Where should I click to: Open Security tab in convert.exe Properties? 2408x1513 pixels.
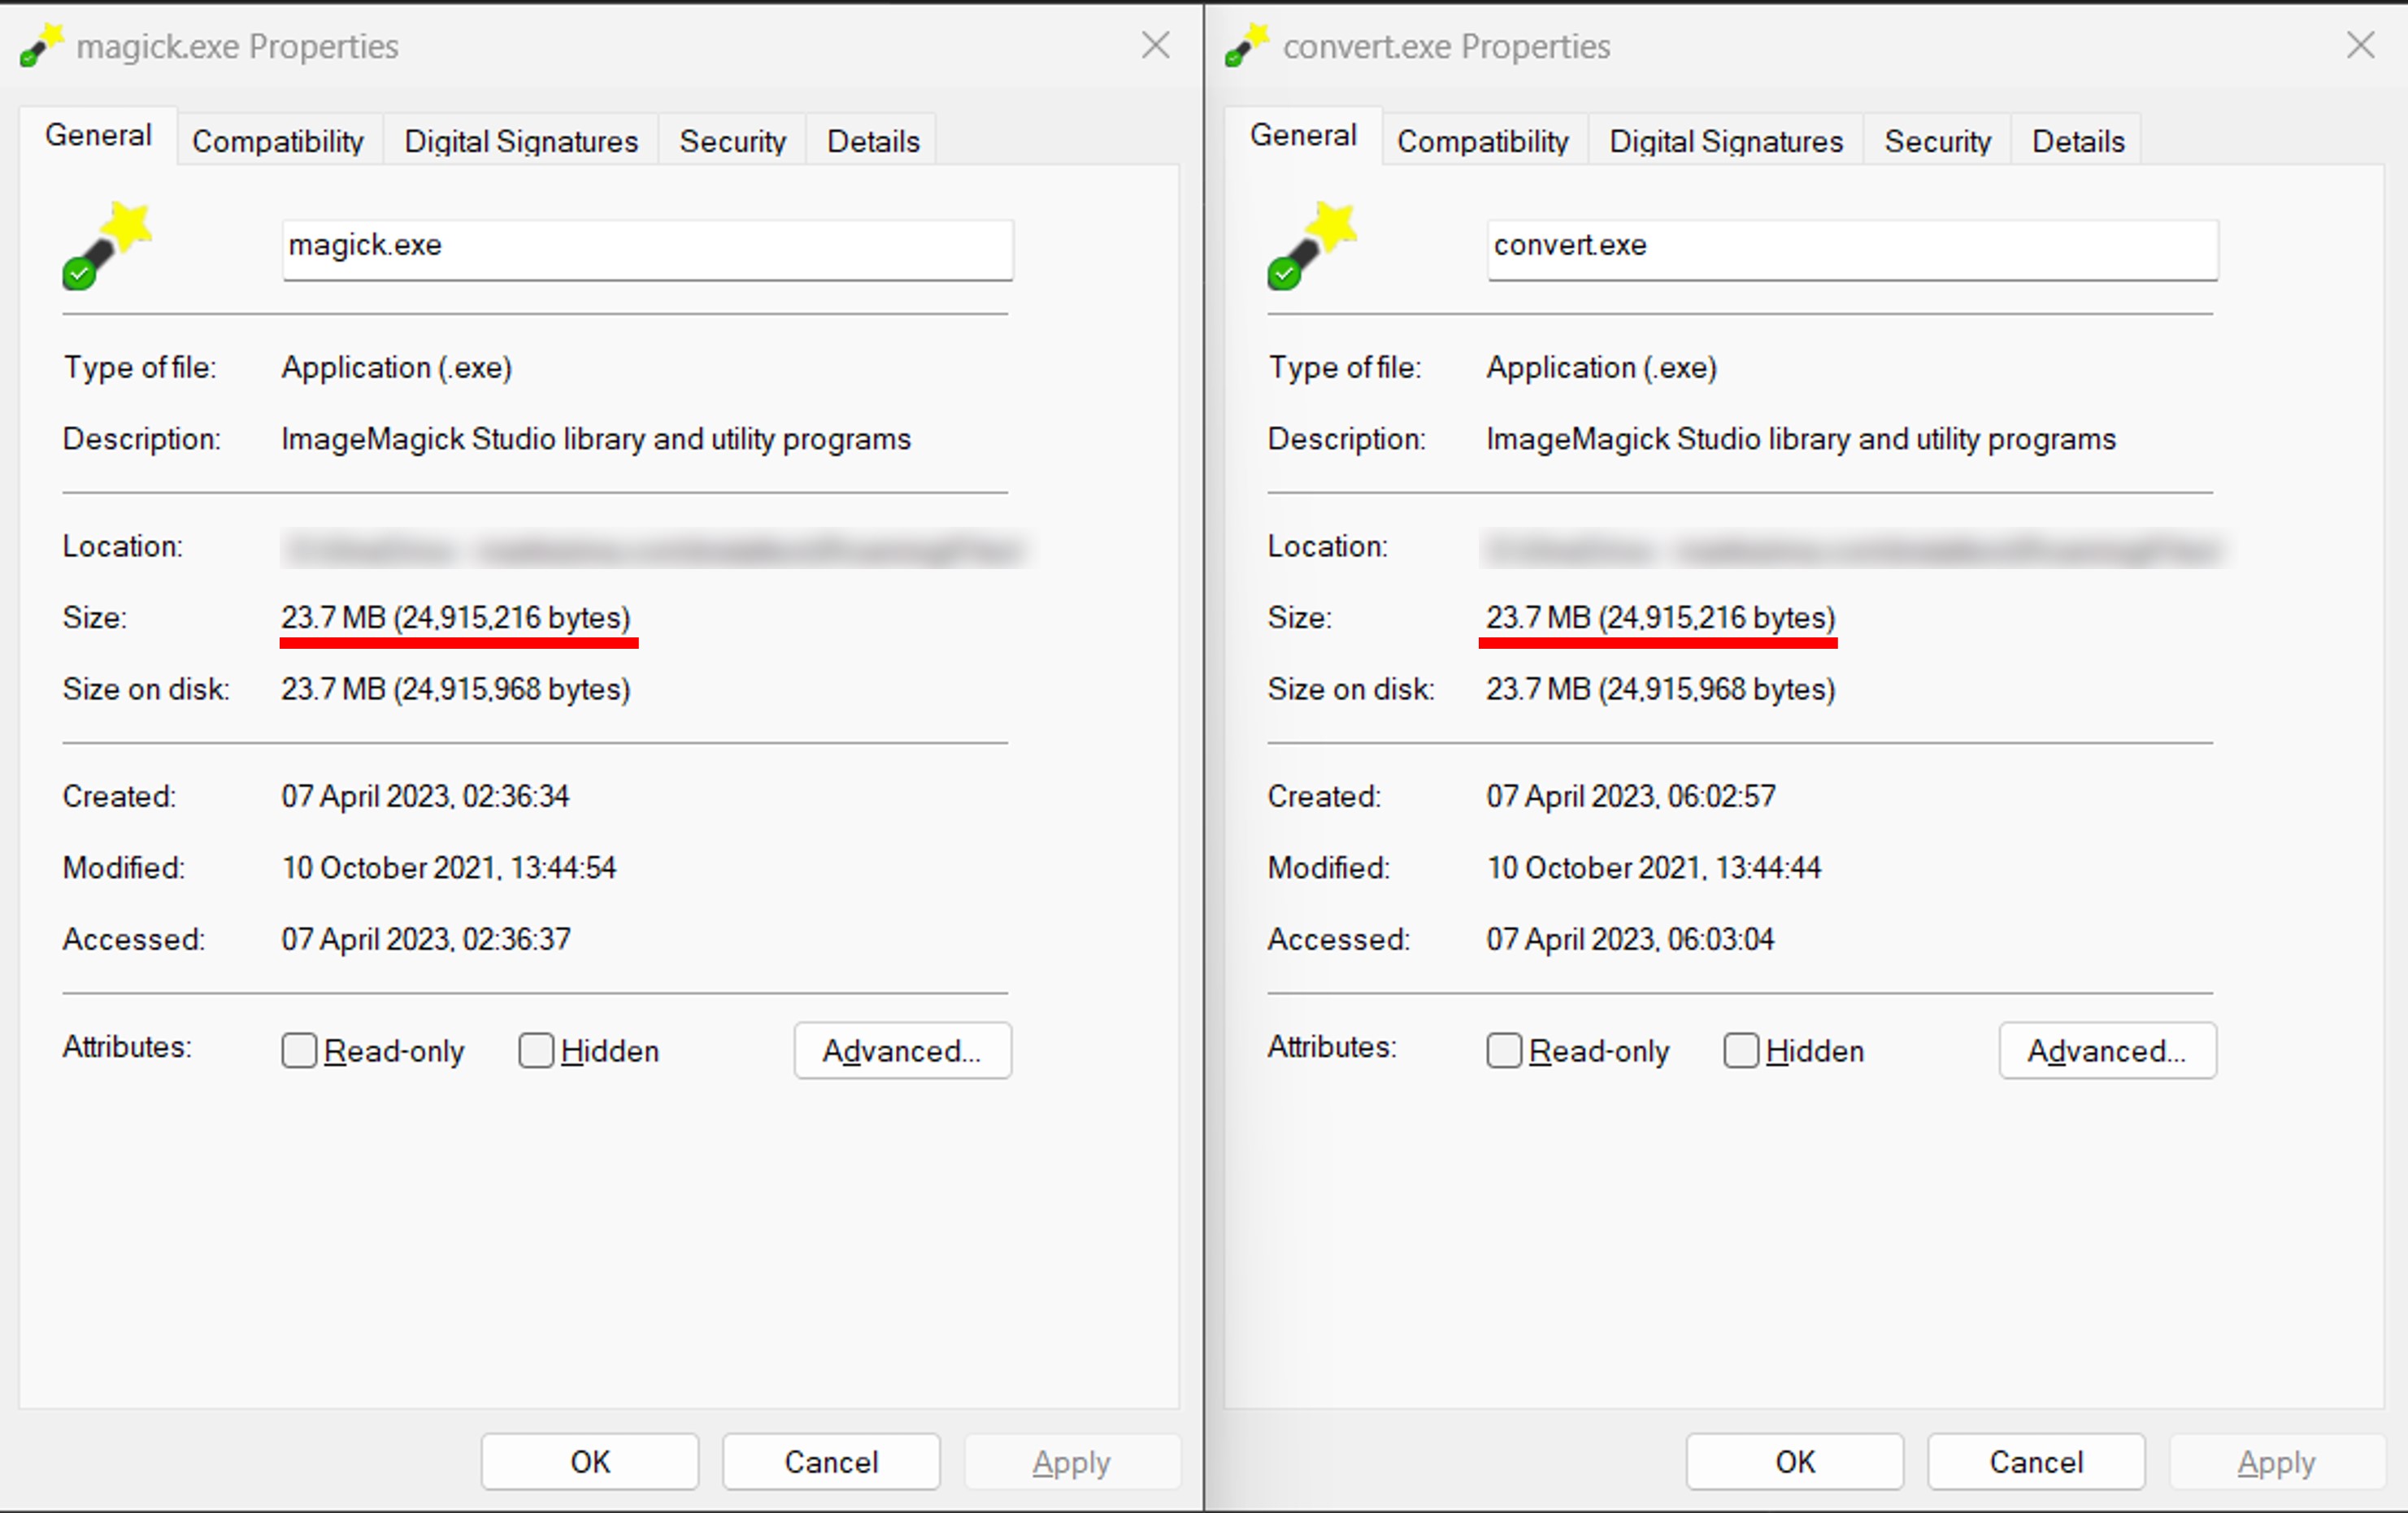tap(1938, 141)
